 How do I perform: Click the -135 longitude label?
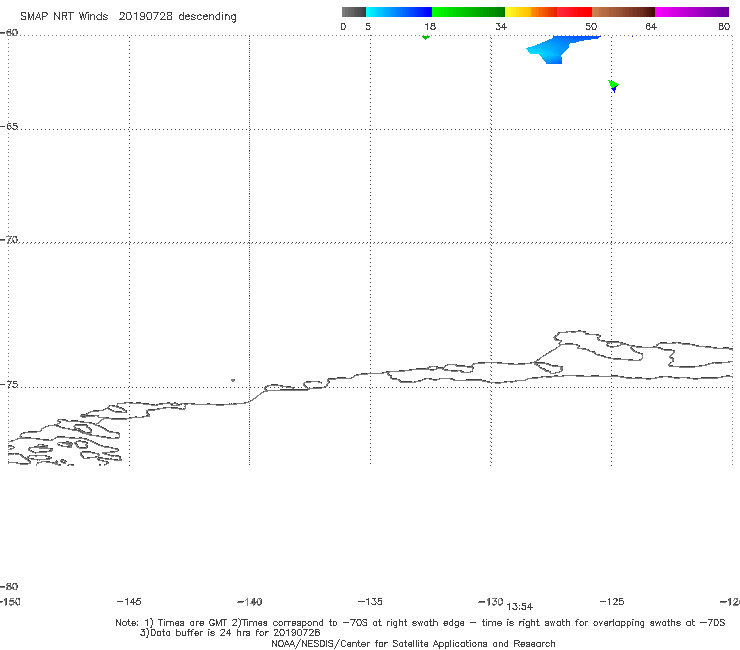tap(370, 601)
